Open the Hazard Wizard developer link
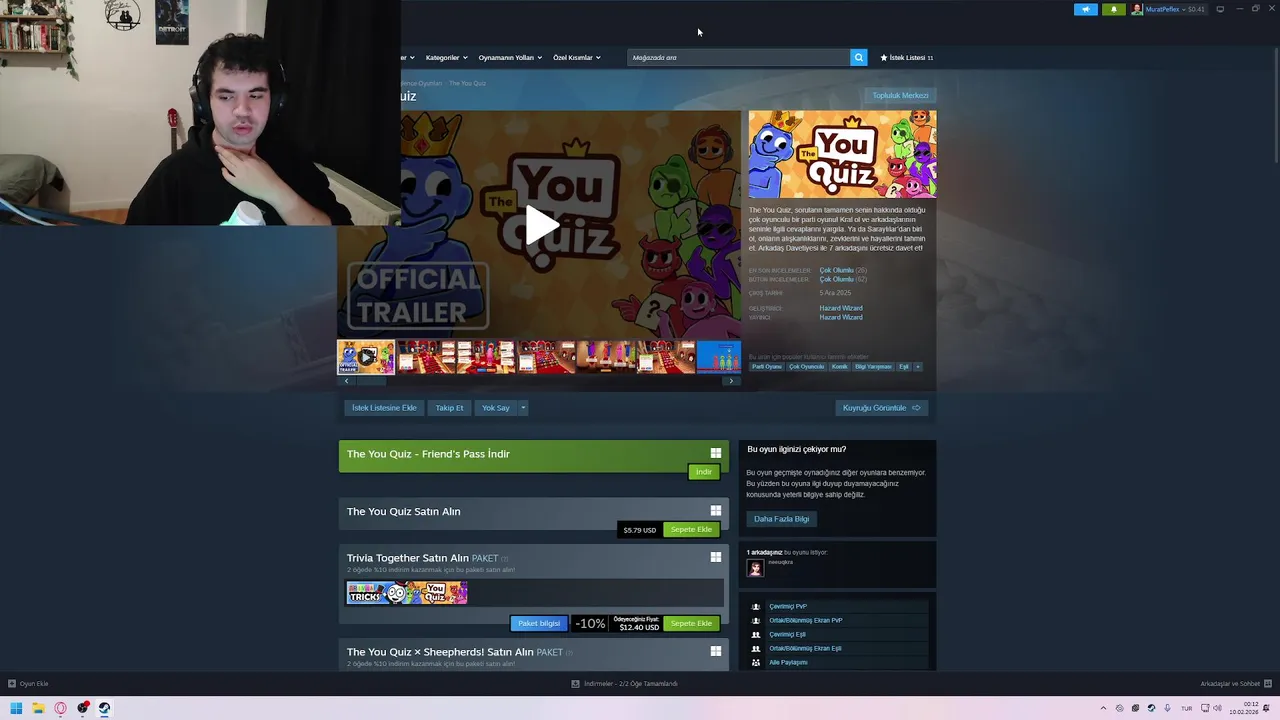Image resolution: width=1280 pixels, height=720 pixels. [841, 308]
